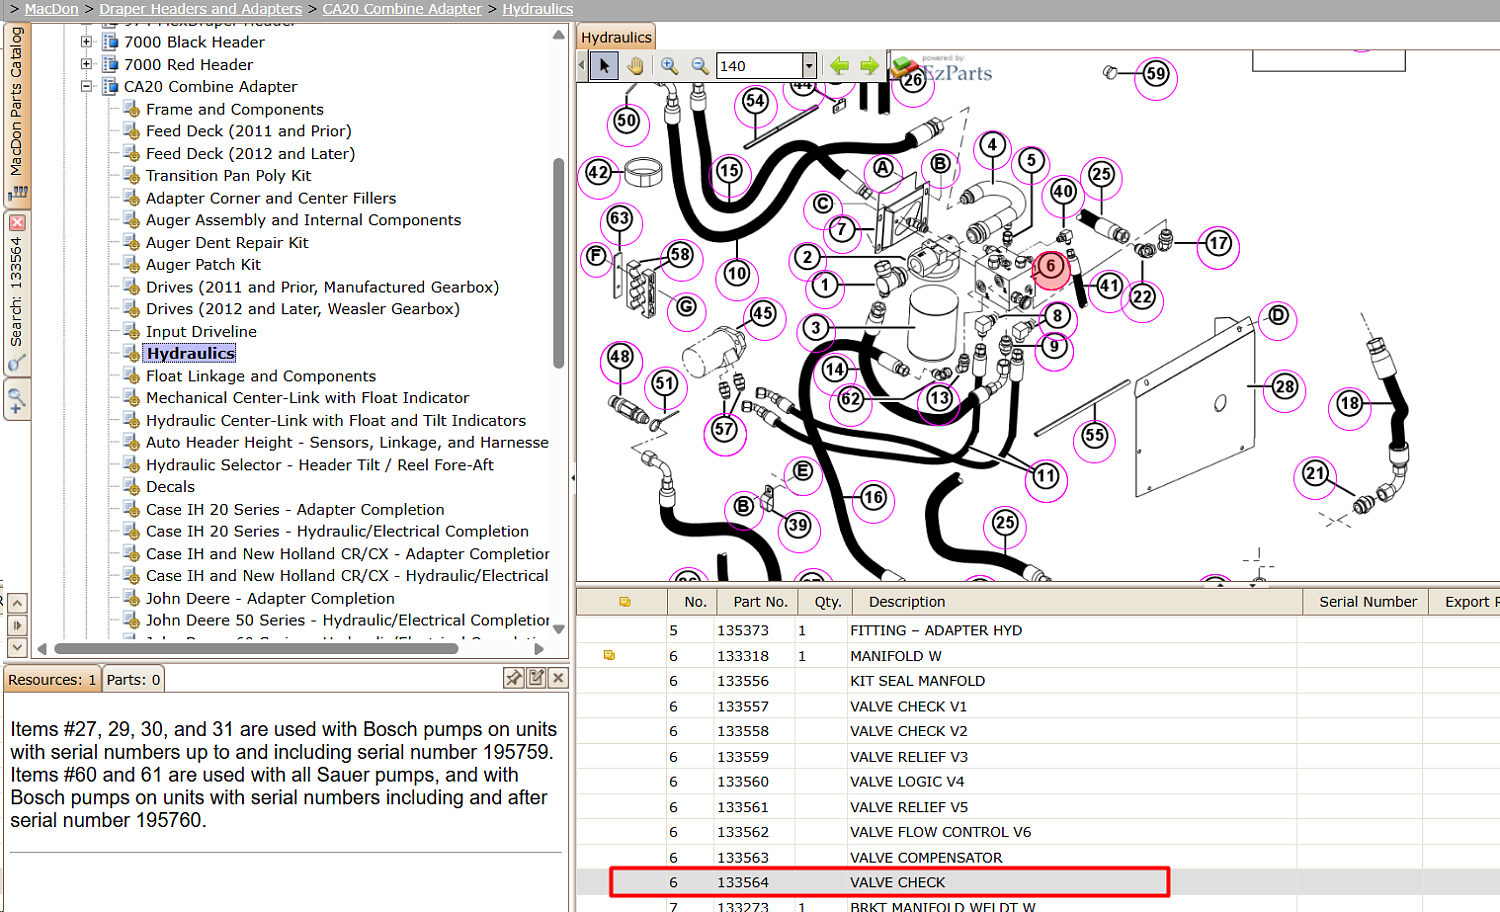The width and height of the screenshot is (1500, 912).
Task: Collapse the diagram toolbar with left chevron
Action: [x=582, y=66]
